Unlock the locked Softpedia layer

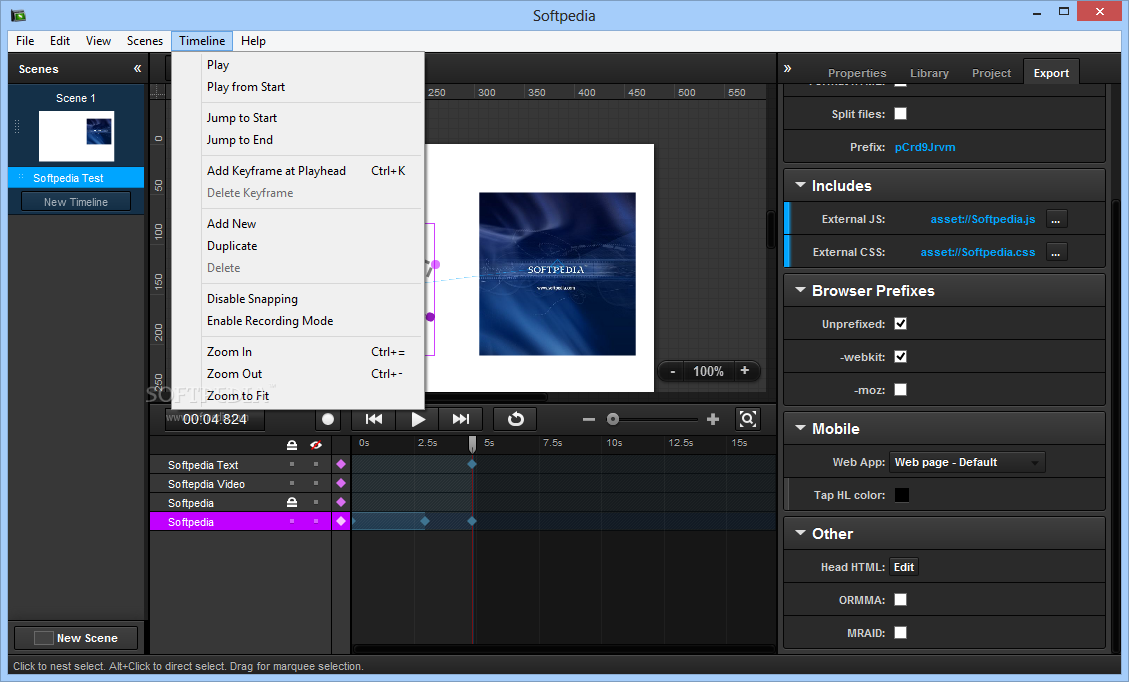point(292,502)
